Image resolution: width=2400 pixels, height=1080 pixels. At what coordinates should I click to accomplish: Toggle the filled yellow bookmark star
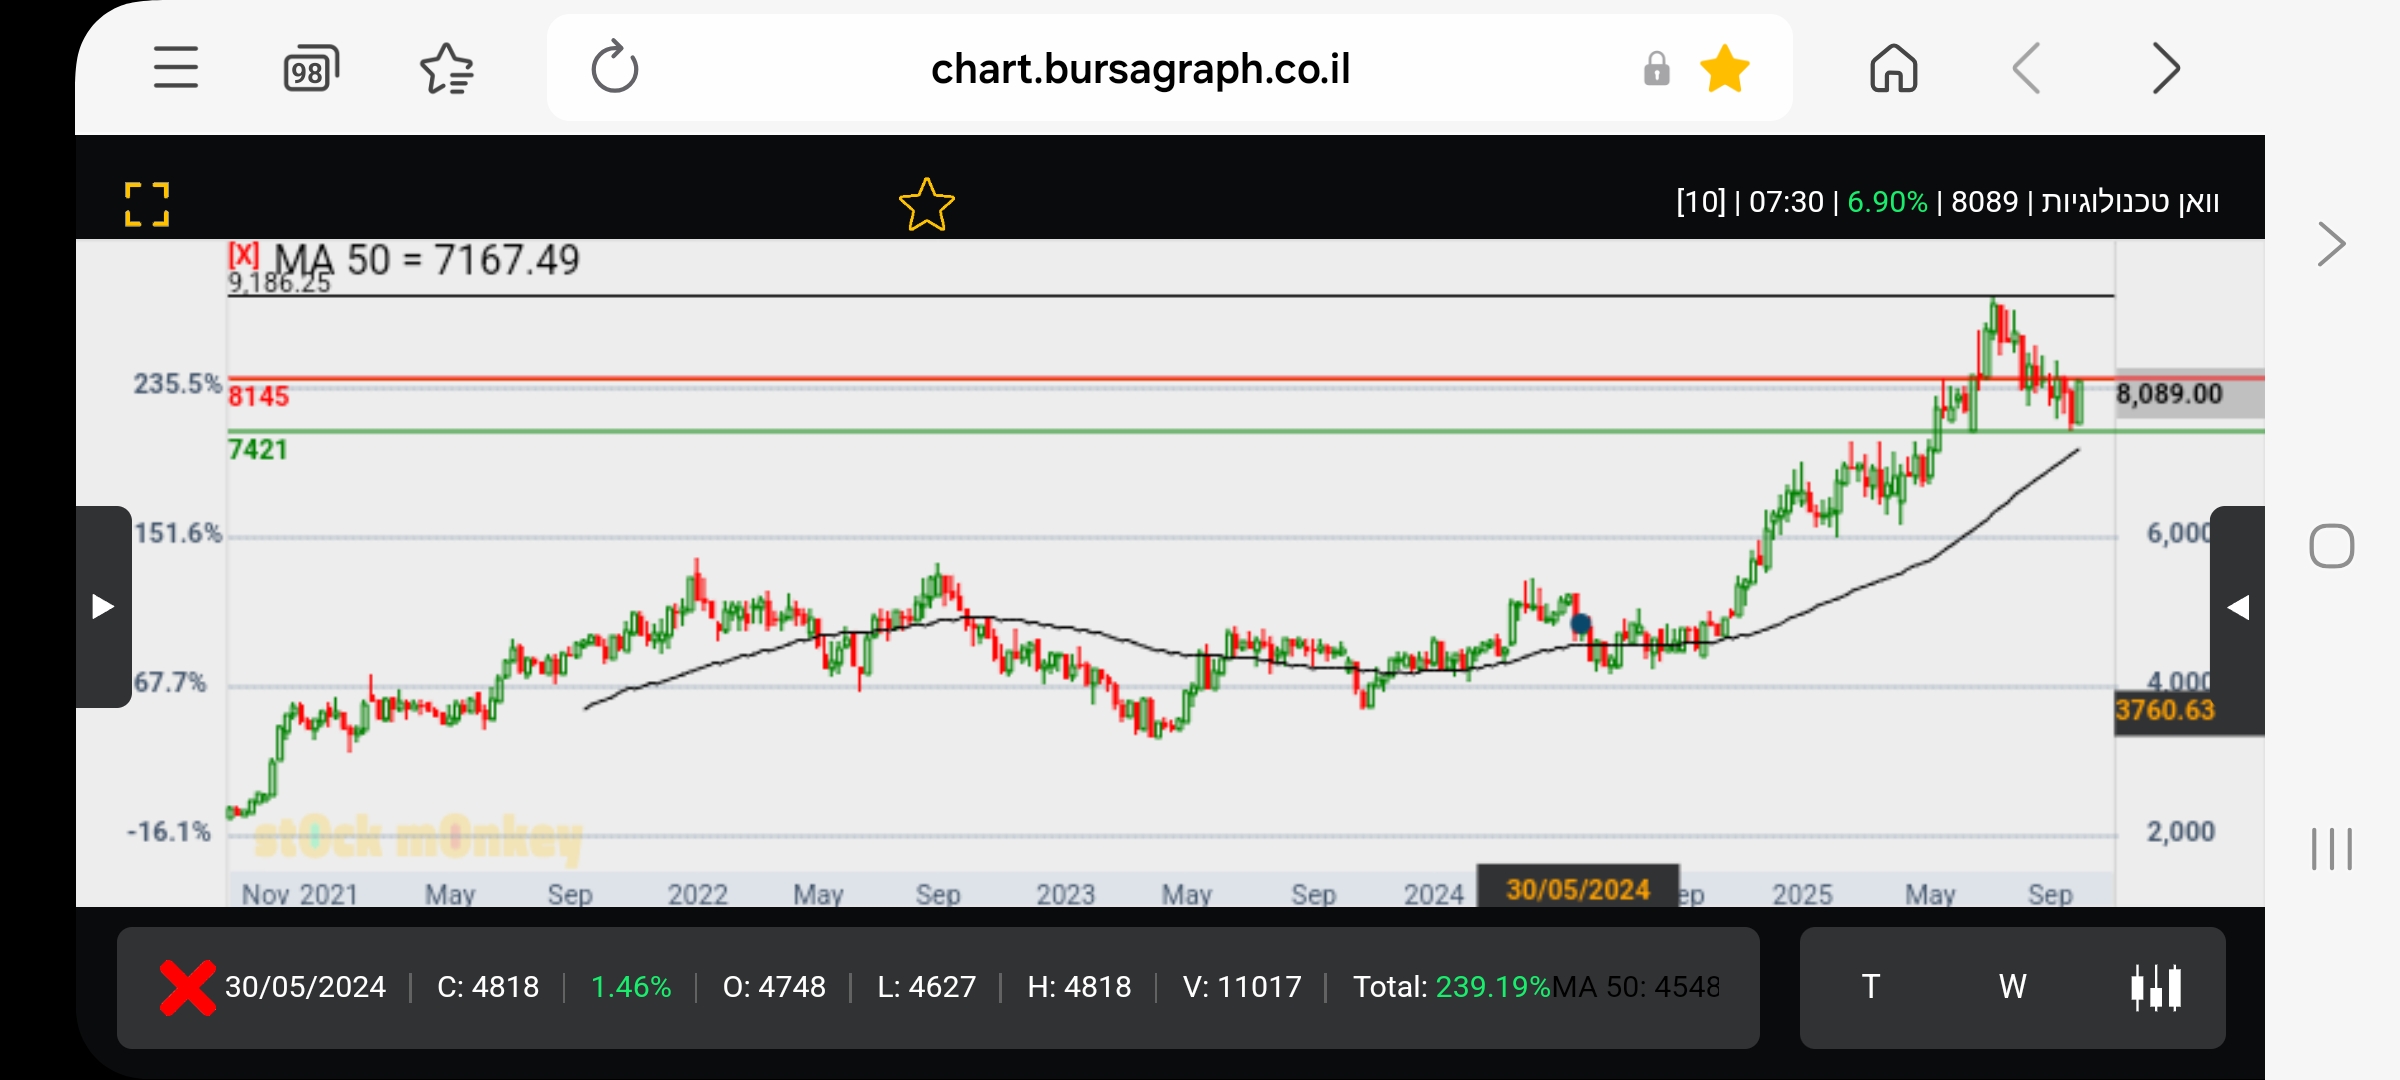1724,69
